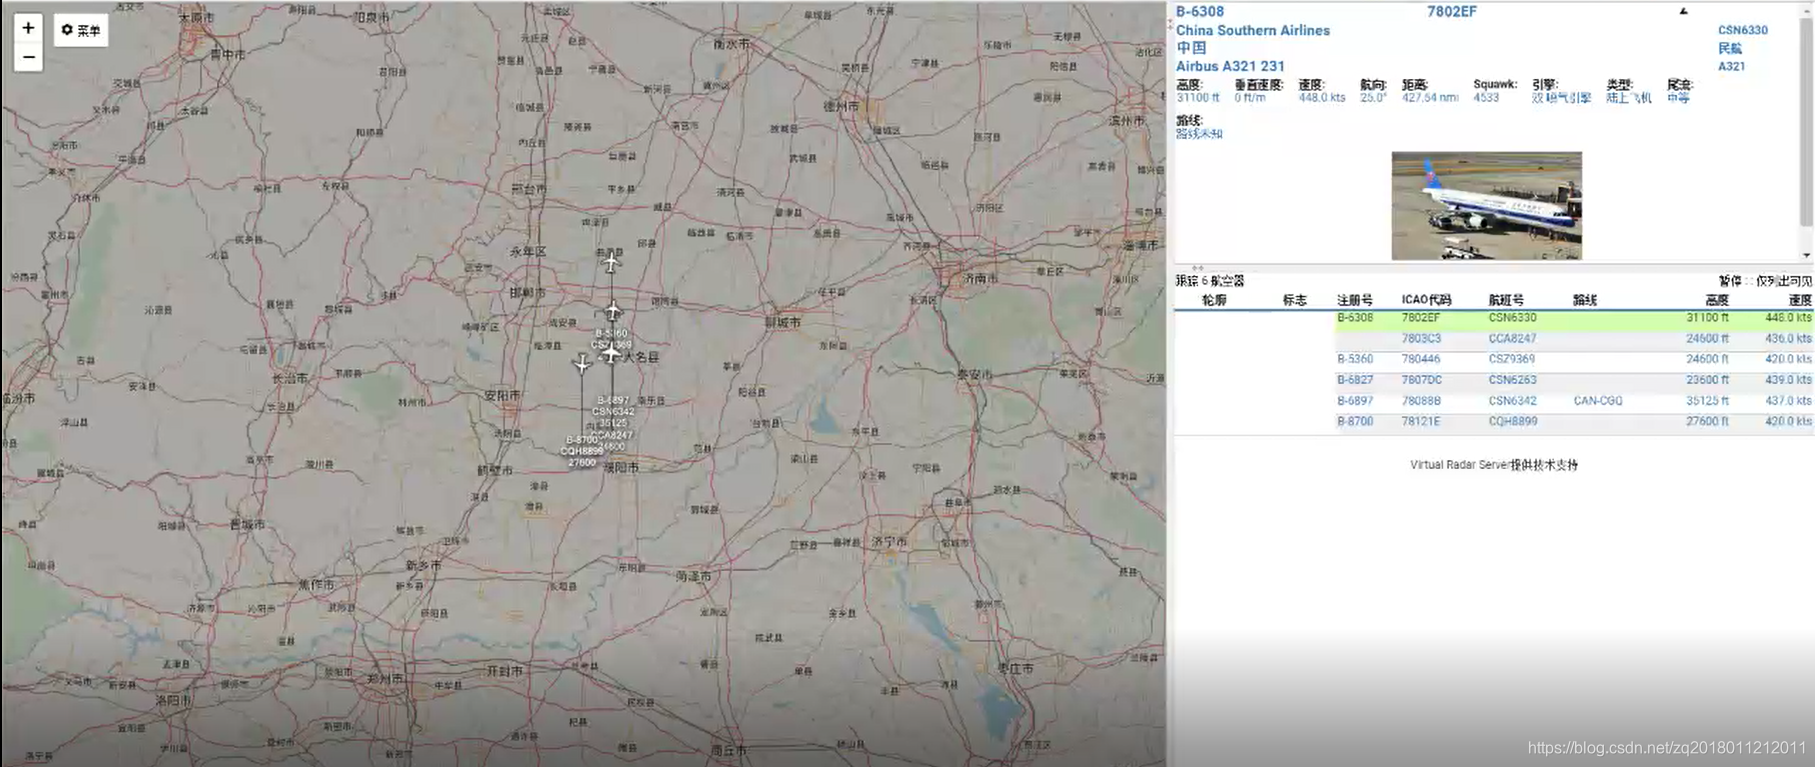Screen dimensions: 1815x767
Task: Click the 7802EF ICAO code in the detail header
Action: click(1451, 12)
